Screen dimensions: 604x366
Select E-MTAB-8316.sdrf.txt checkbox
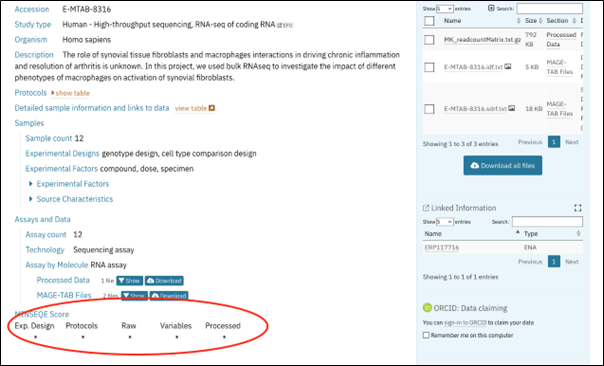tap(429, 109)
